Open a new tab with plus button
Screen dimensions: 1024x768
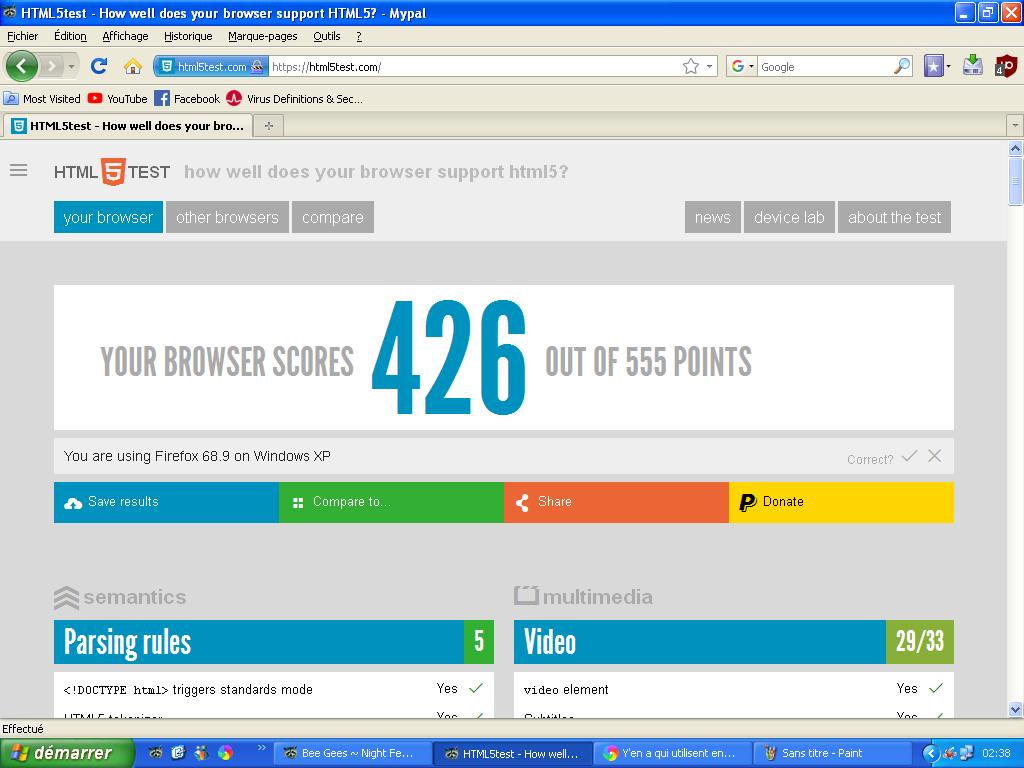[268, 125]
